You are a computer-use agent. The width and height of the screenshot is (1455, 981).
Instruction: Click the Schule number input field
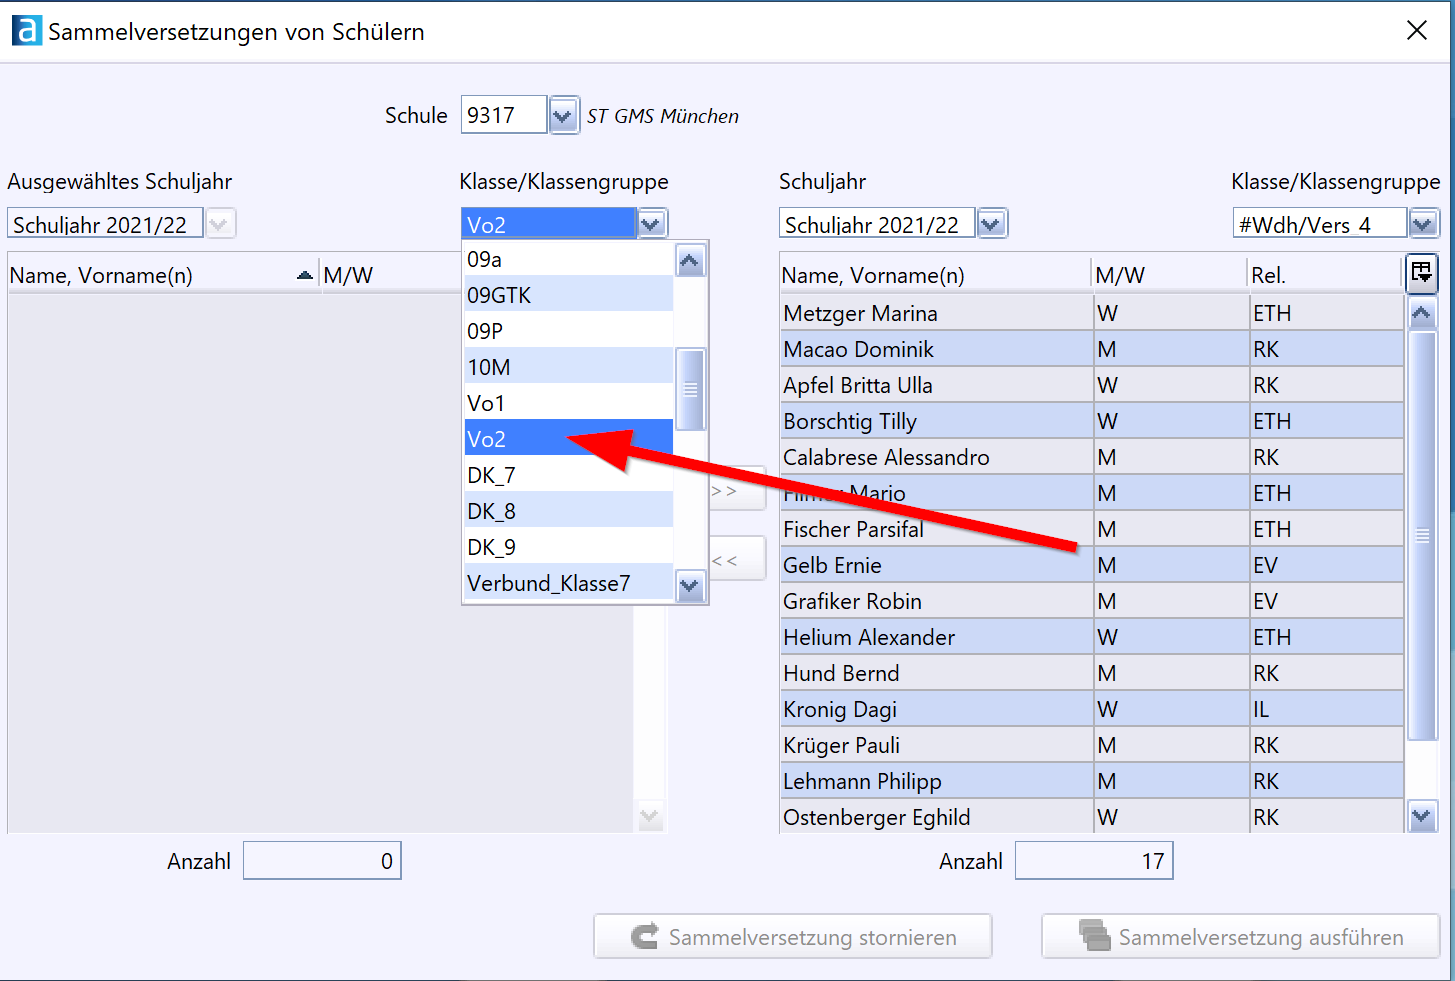[503, 115]
